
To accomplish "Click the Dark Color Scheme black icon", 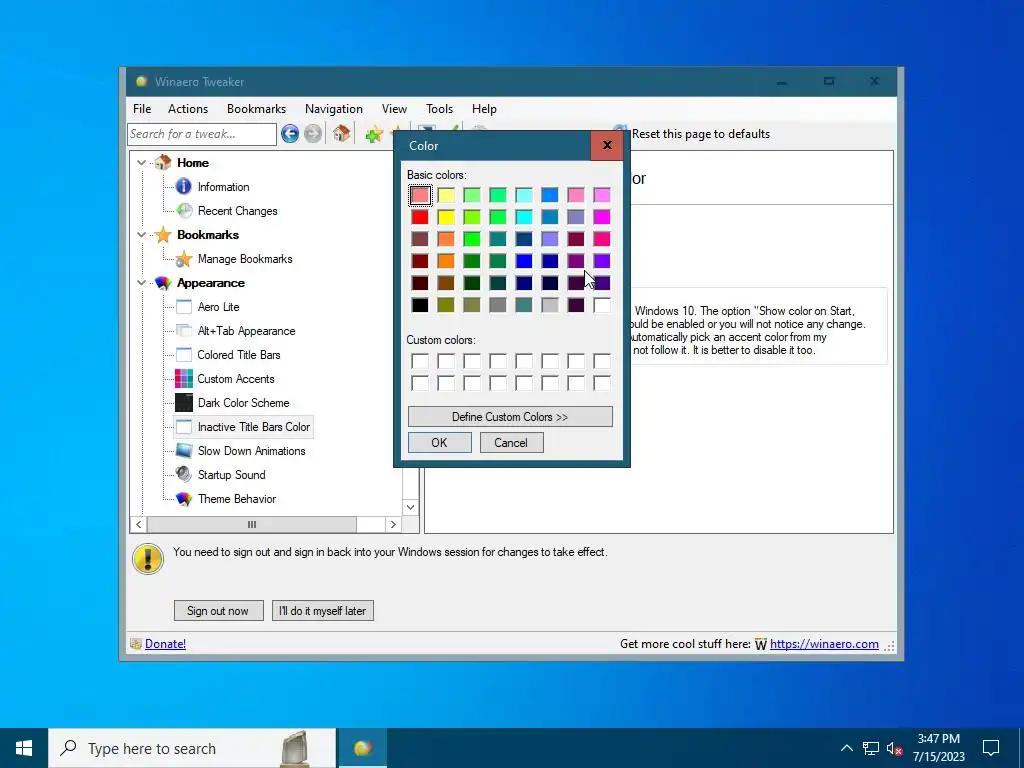I will coord(184,402).
